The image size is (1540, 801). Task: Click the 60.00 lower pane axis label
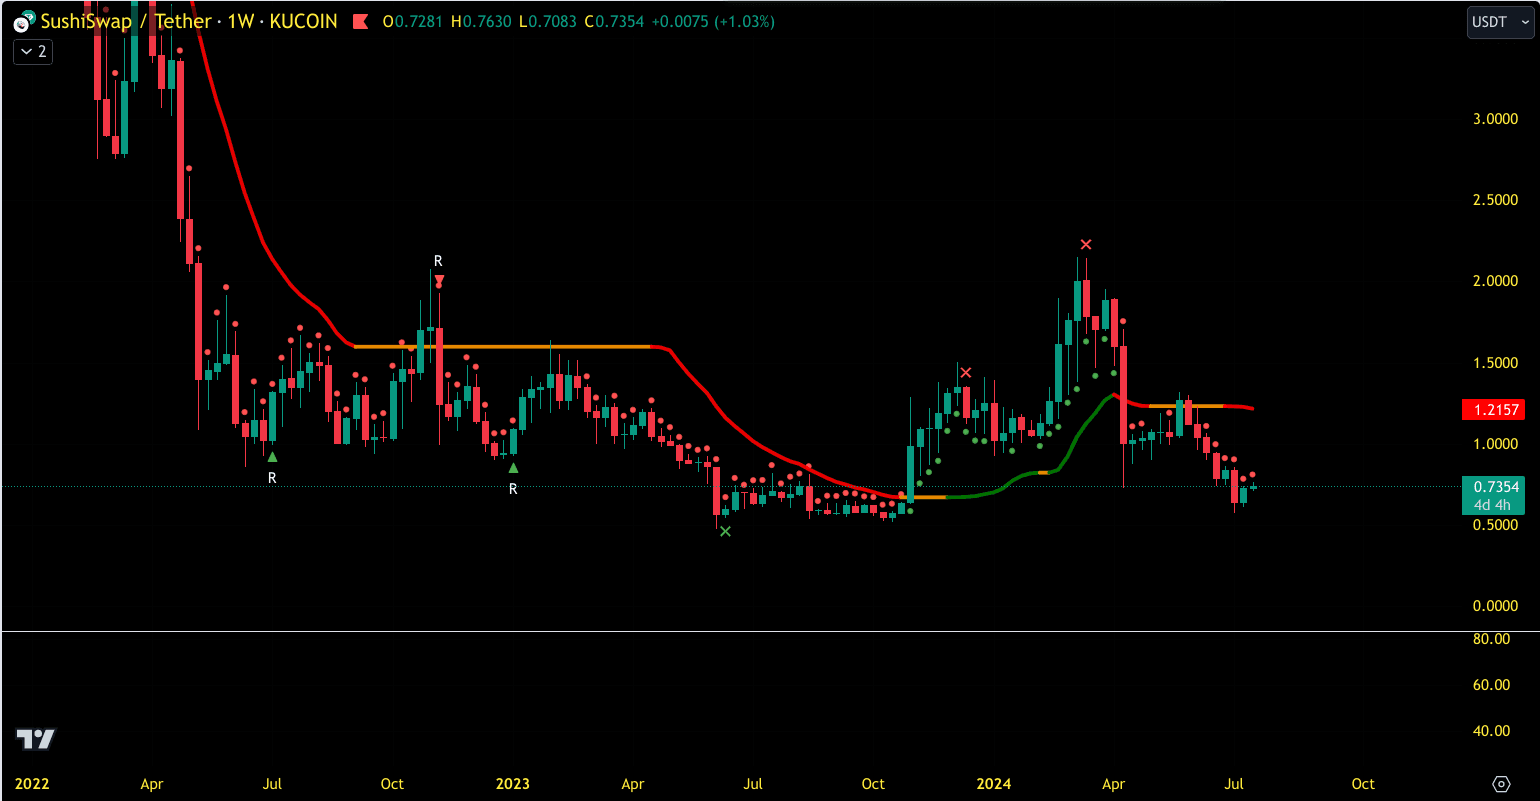1492,685
